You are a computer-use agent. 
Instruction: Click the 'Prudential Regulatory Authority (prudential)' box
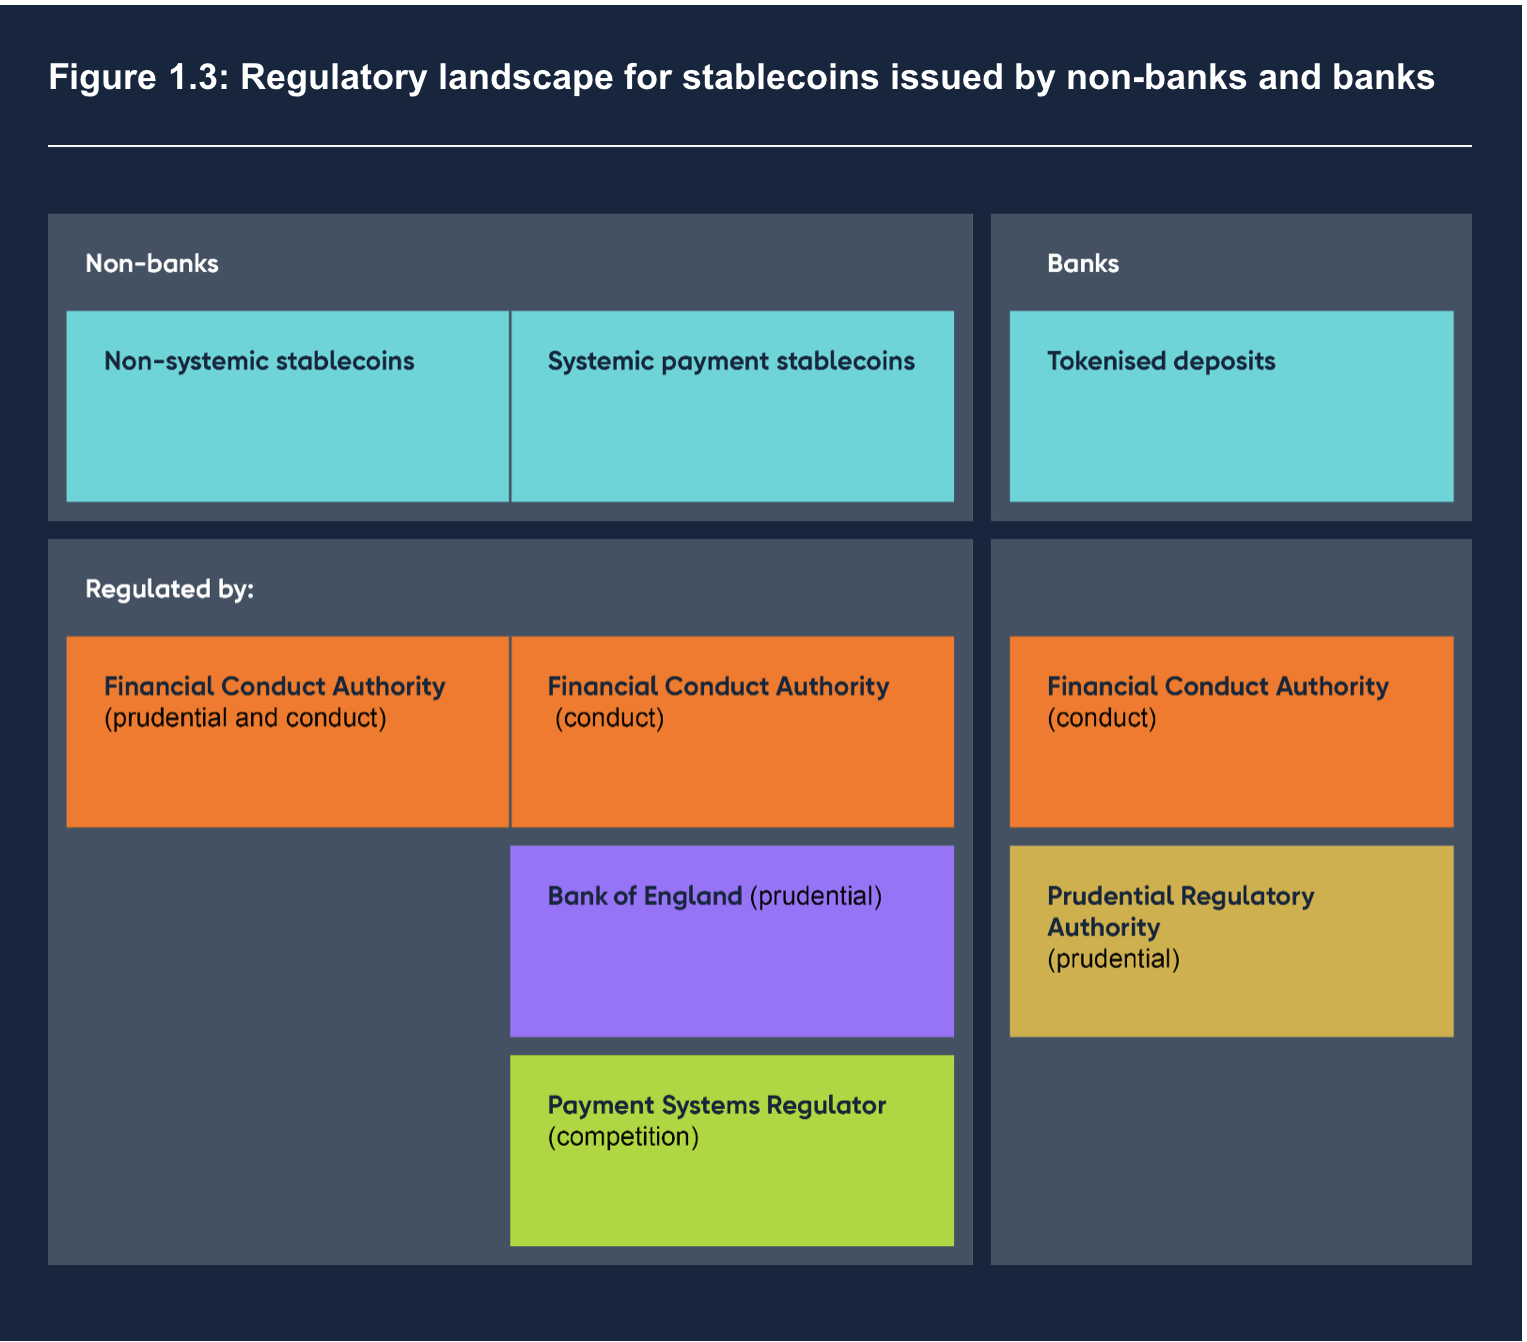tap(1231, 941)
